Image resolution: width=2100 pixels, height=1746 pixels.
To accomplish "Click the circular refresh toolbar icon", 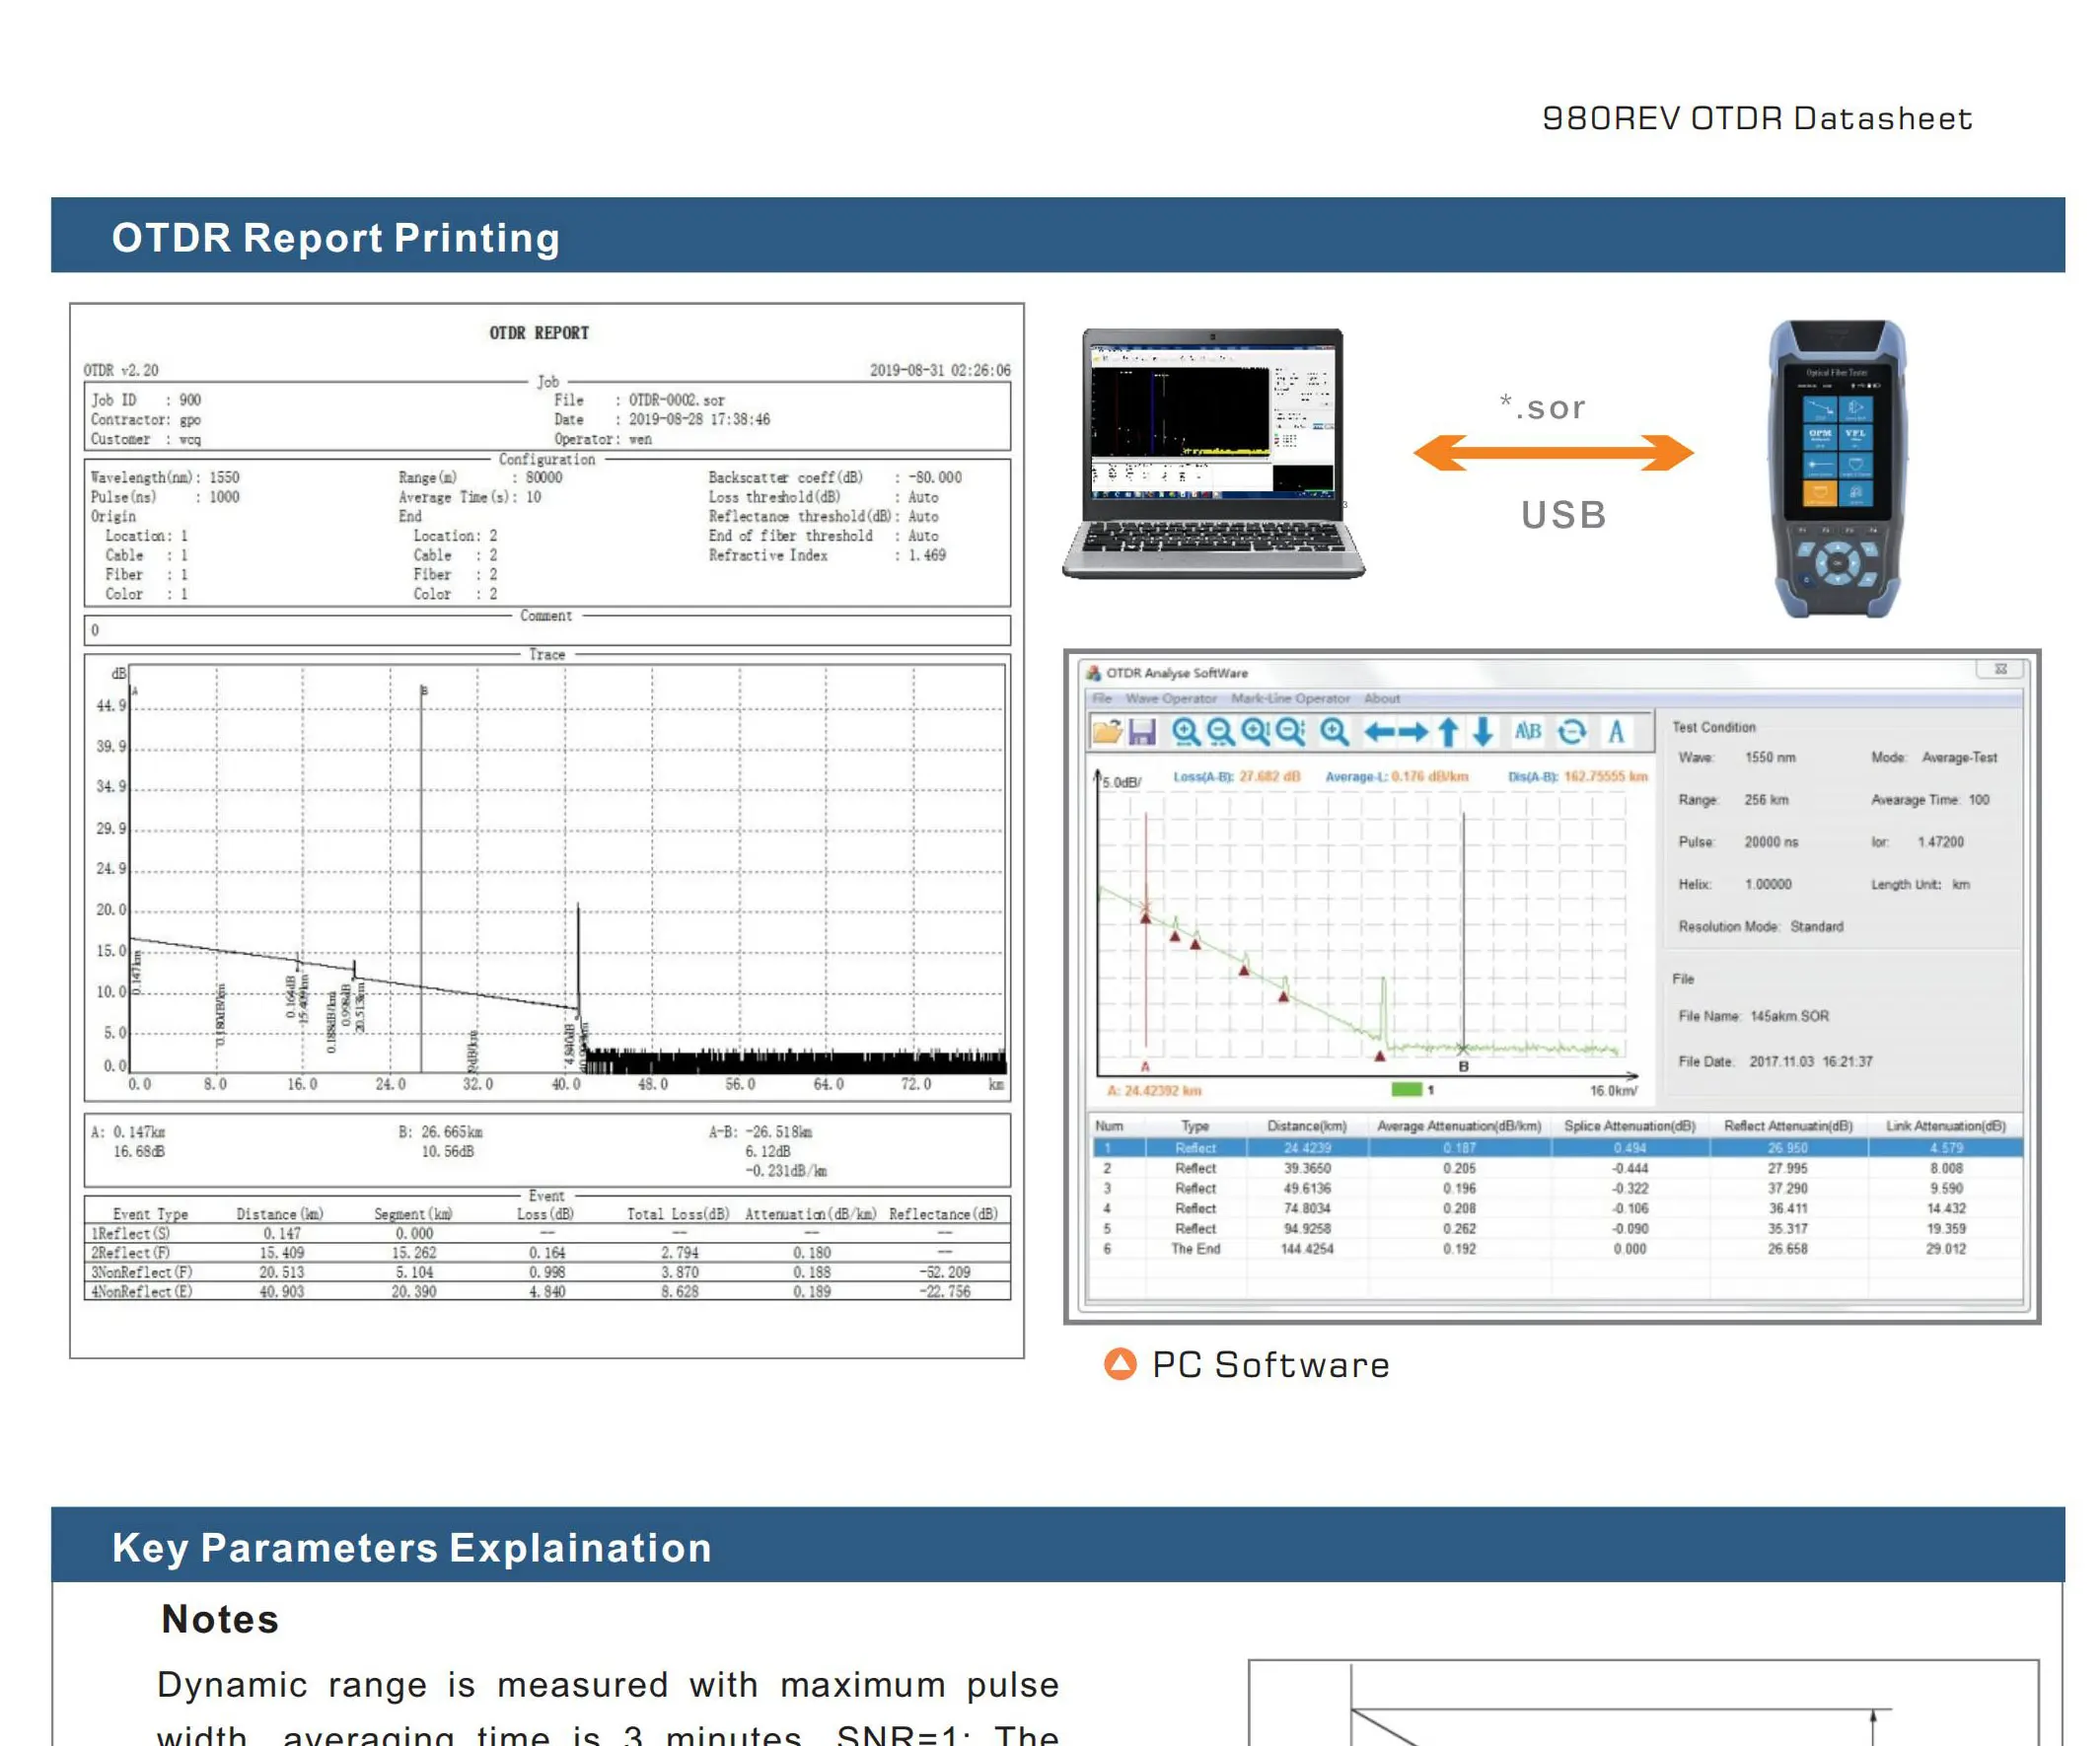I will [1572, 732].
